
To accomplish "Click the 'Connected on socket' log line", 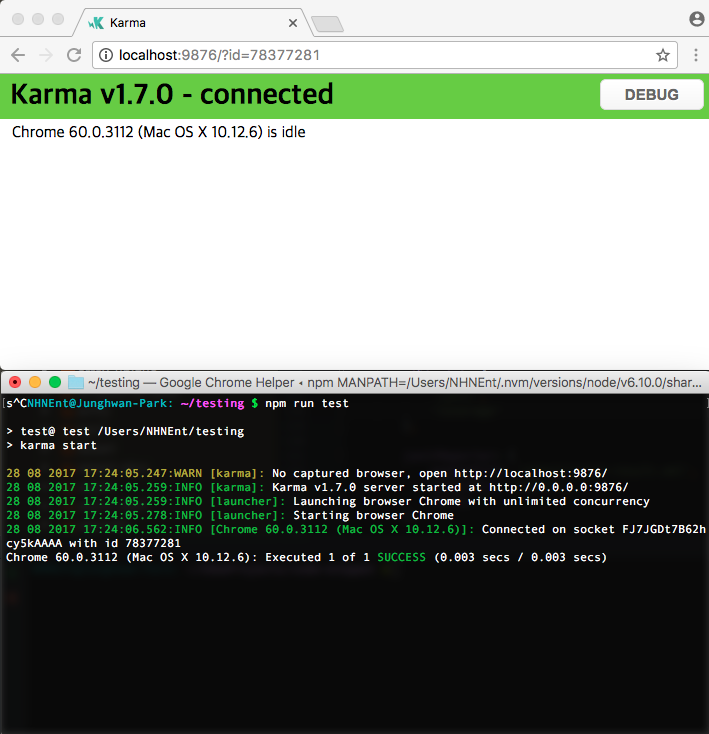I will click(x=356, y=529).
